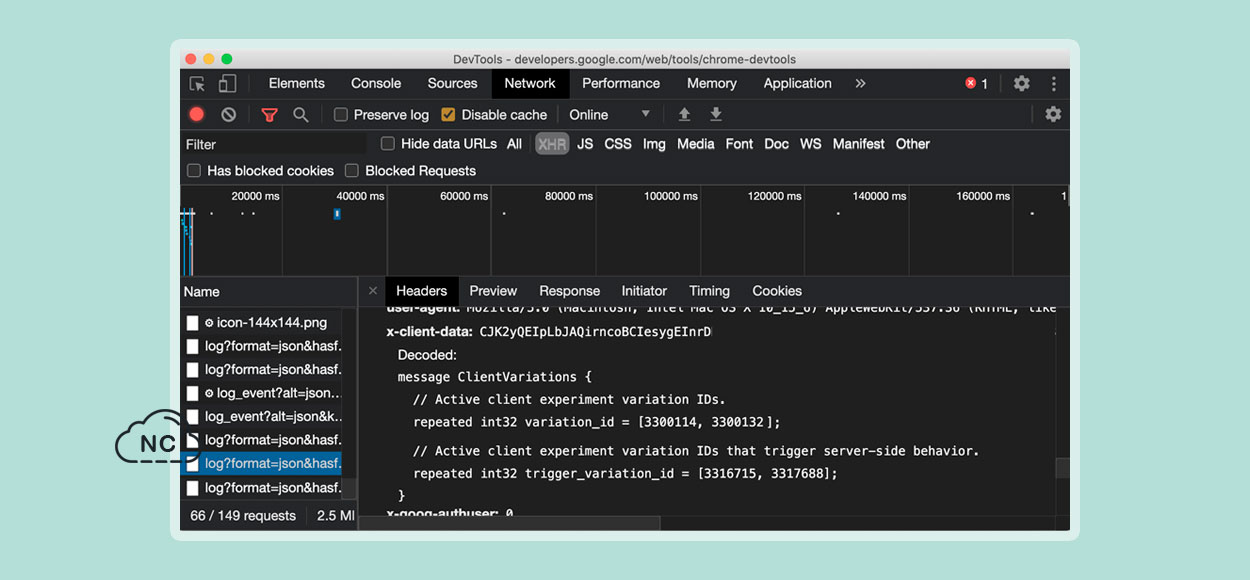The image size is (1250, 580).
Task: Select the Network panel tab
Action: point(530,84)
